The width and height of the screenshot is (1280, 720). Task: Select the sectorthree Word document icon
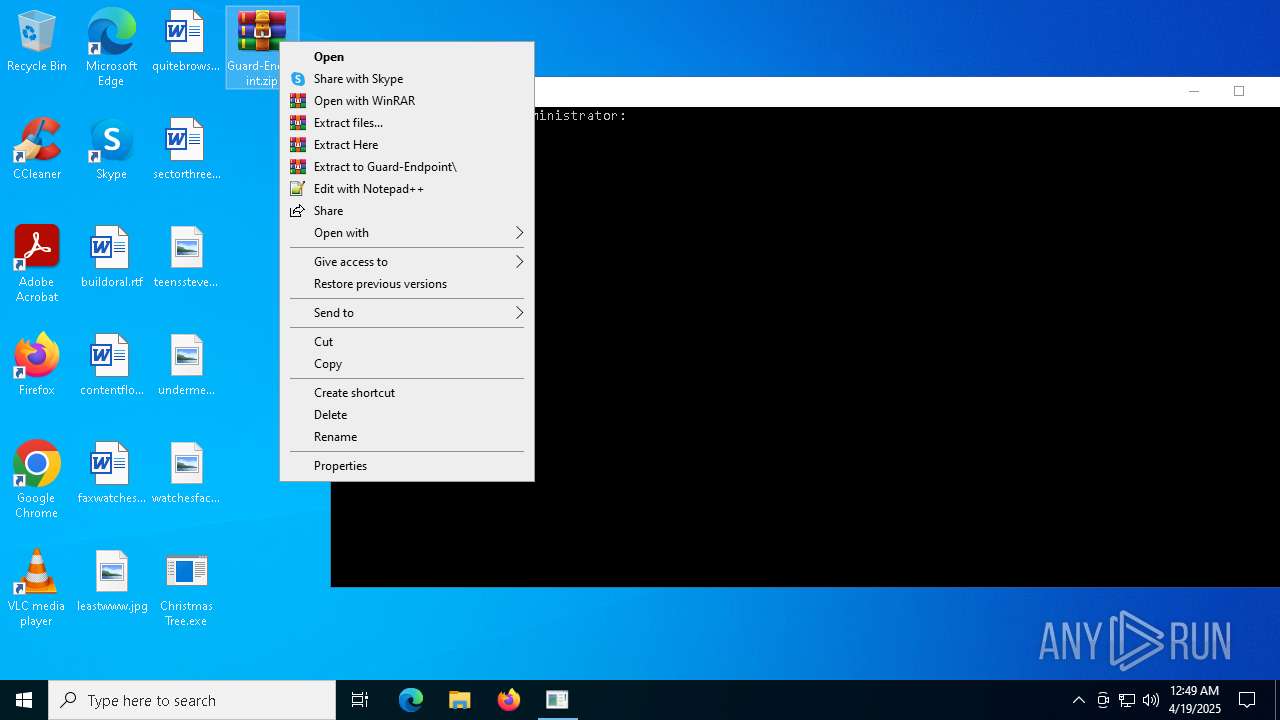[186, 150]
